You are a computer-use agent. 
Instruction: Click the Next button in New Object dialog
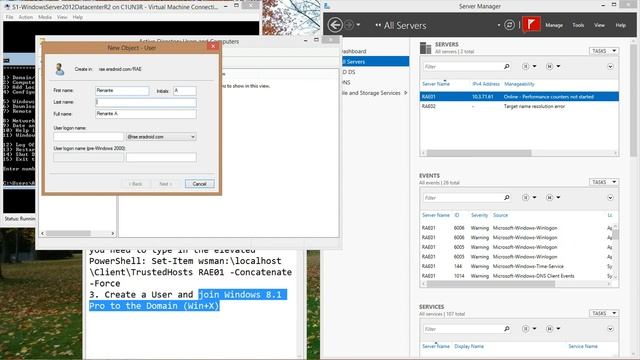(165, 184)
